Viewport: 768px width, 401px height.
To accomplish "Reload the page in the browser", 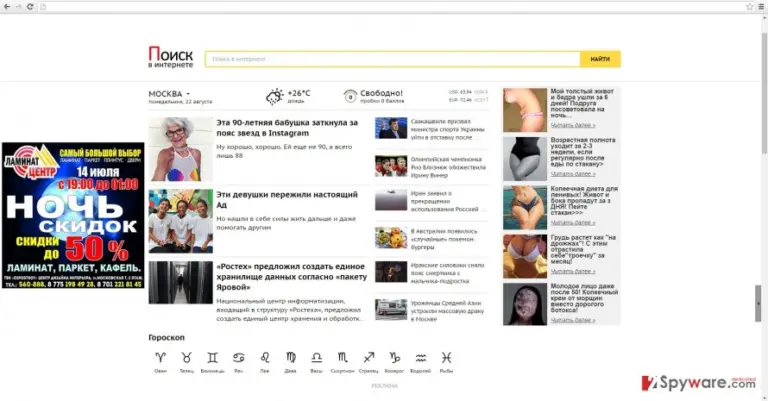I will point(30,6).
